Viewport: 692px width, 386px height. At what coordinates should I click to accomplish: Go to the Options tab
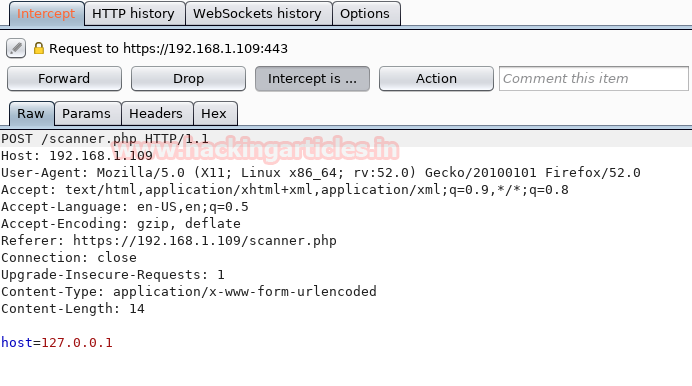pyautogui.click(x=365, y=14)
